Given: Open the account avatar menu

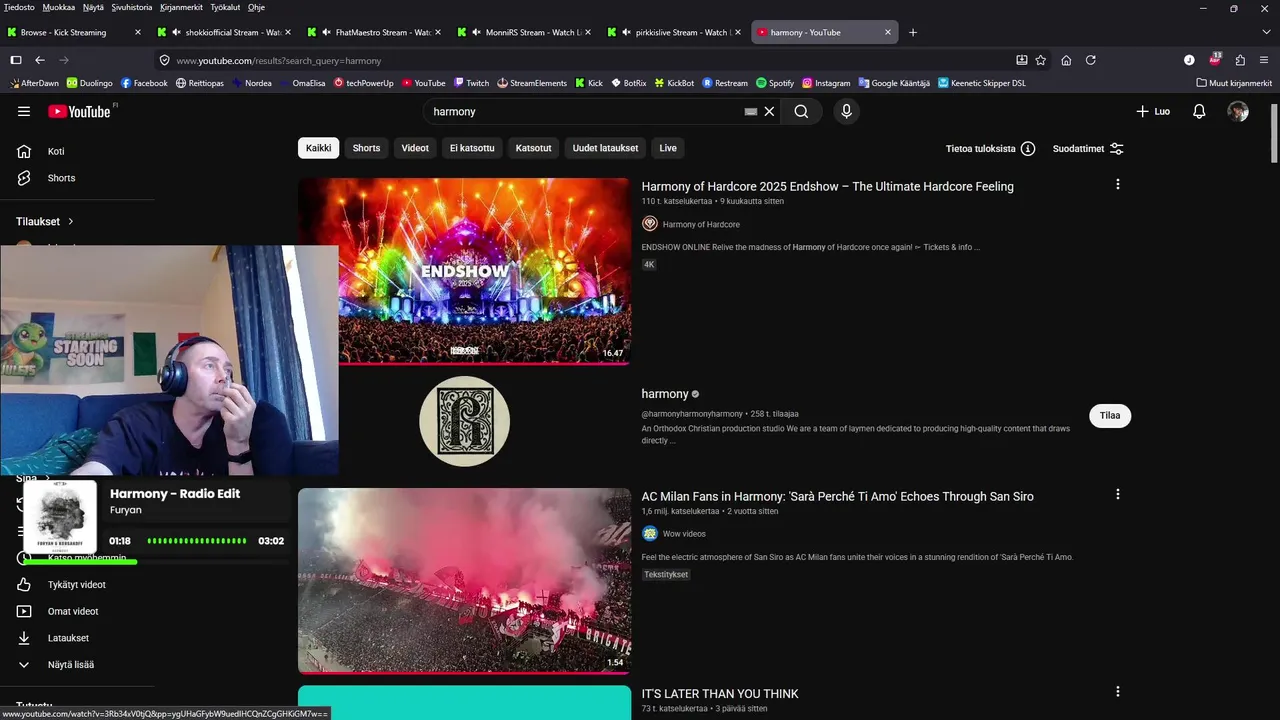Looking at the screenshot, I should click(1238, 112).
